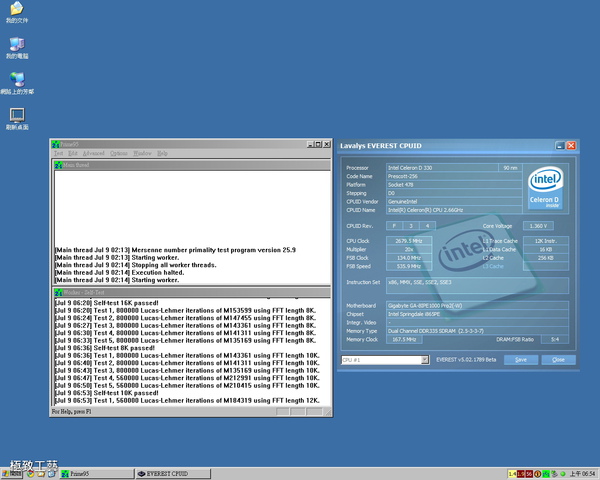Click the yellow 1.4 tray indicator
The height and width of the screenshot is (480, 600).
click(512, 474)
